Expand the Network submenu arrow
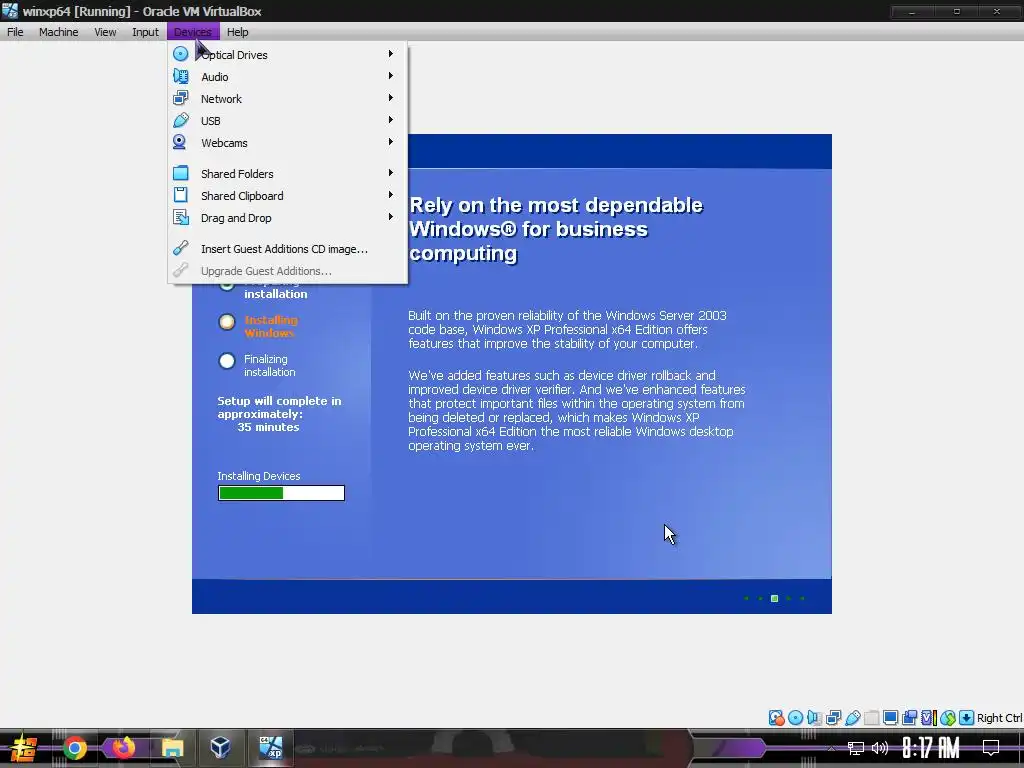 391,97
